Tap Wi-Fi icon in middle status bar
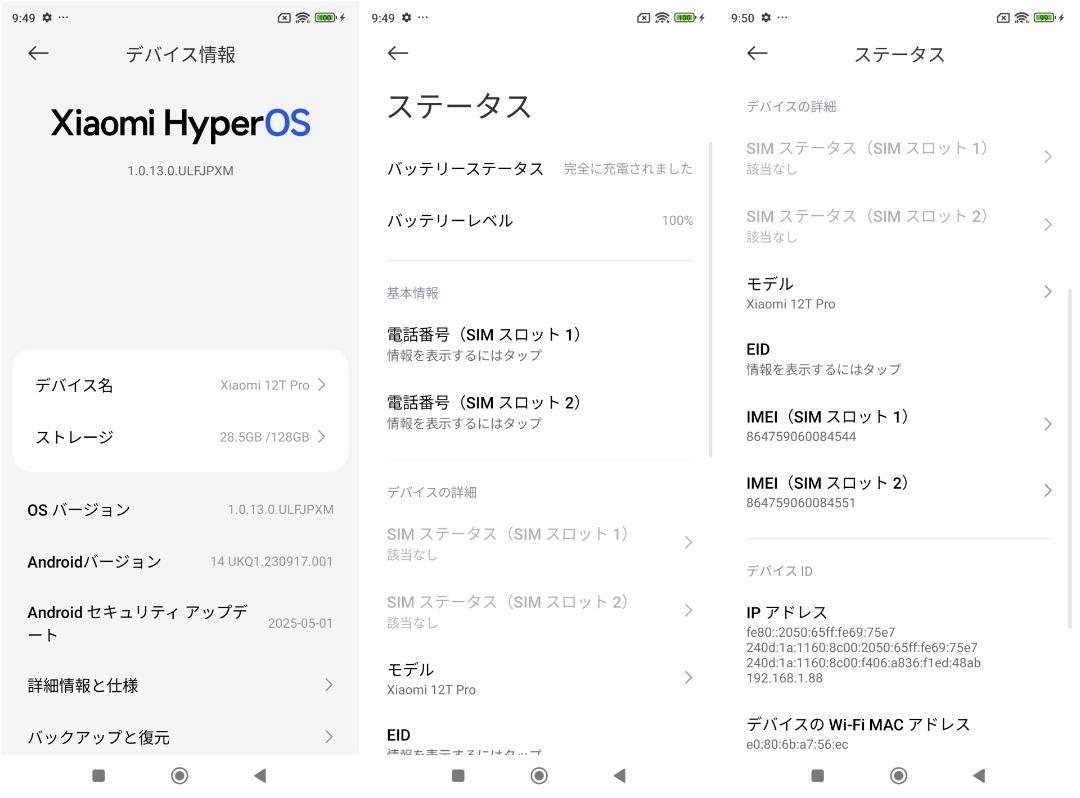1080x798 pixels. pos(662,18)
